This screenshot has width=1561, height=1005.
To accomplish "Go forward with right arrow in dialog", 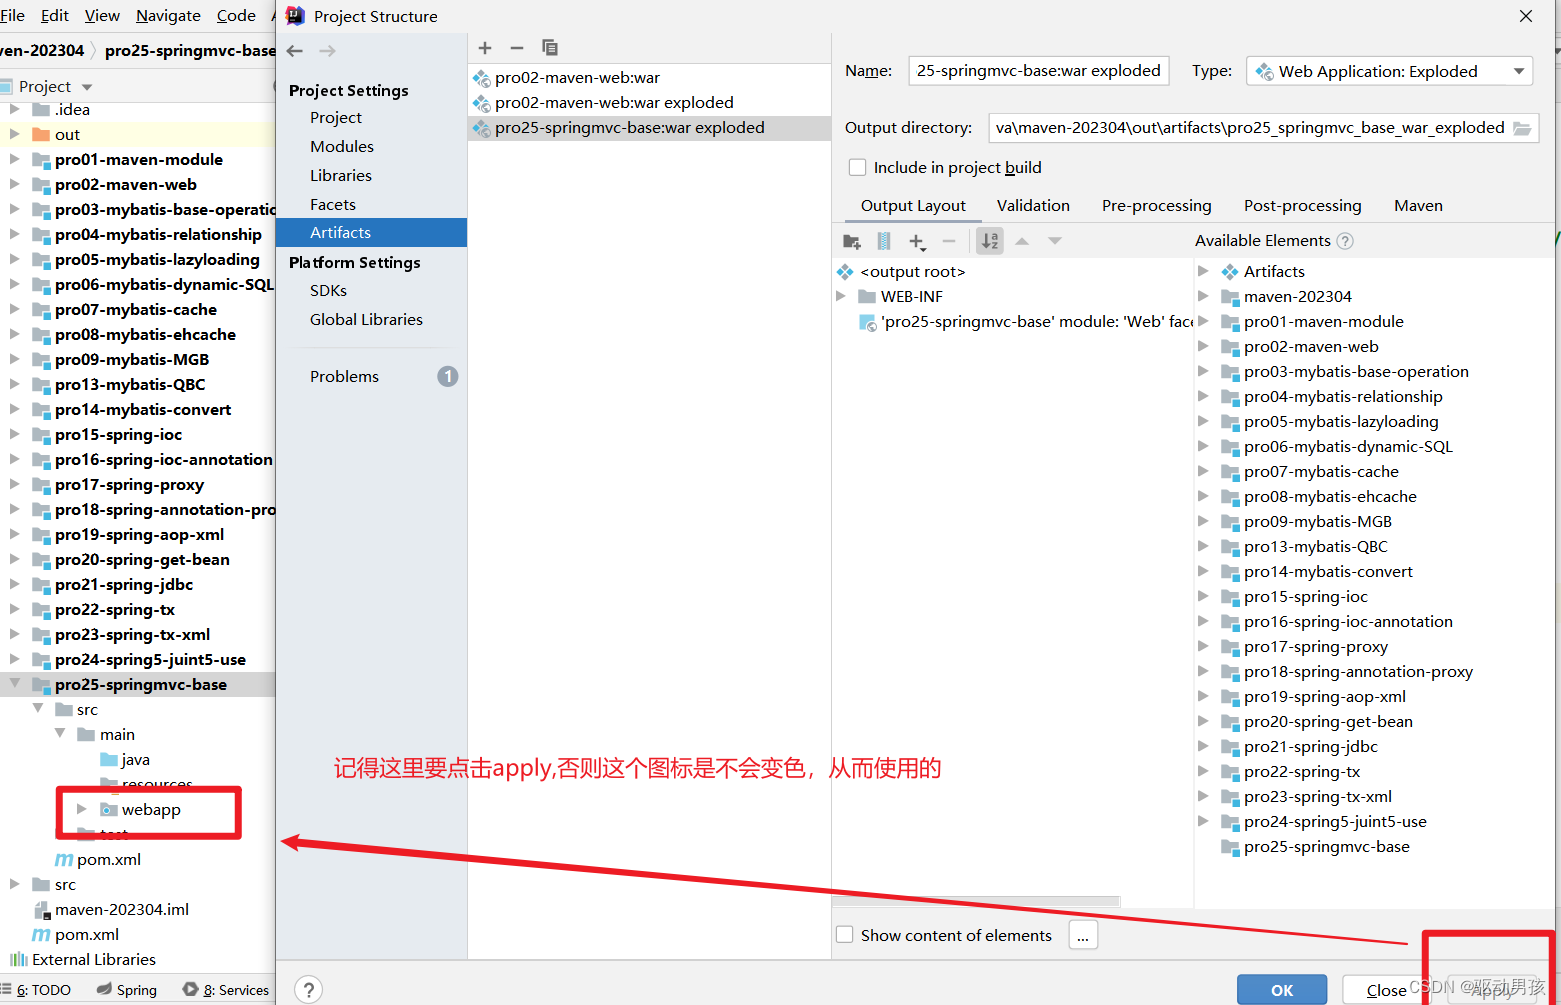I will [327, 51].
